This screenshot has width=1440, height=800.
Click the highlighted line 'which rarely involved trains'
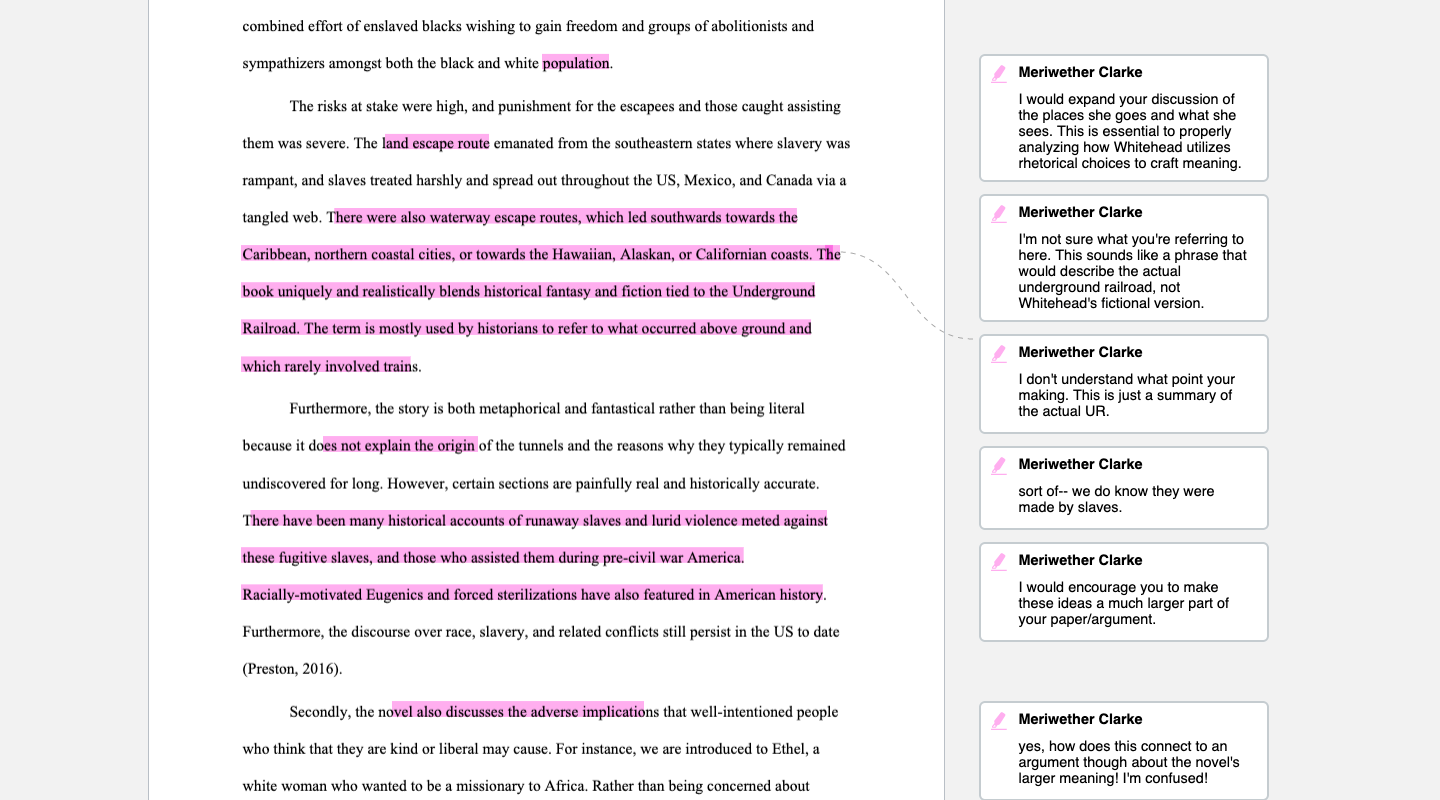327,366
